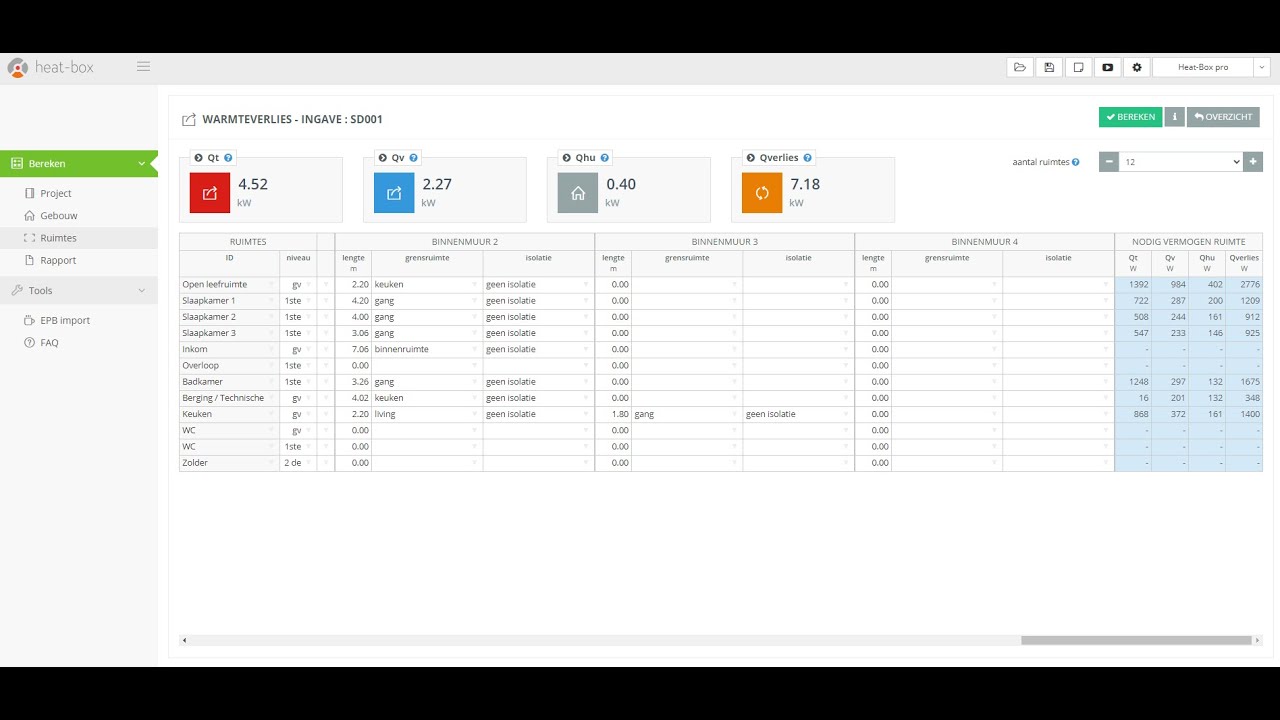Image resolution: width=1280 pixels, height=720 pixels.
Task: Edit binnenmuur 2 lengte 7.06 for Inkom
Action: pos(353,350)
